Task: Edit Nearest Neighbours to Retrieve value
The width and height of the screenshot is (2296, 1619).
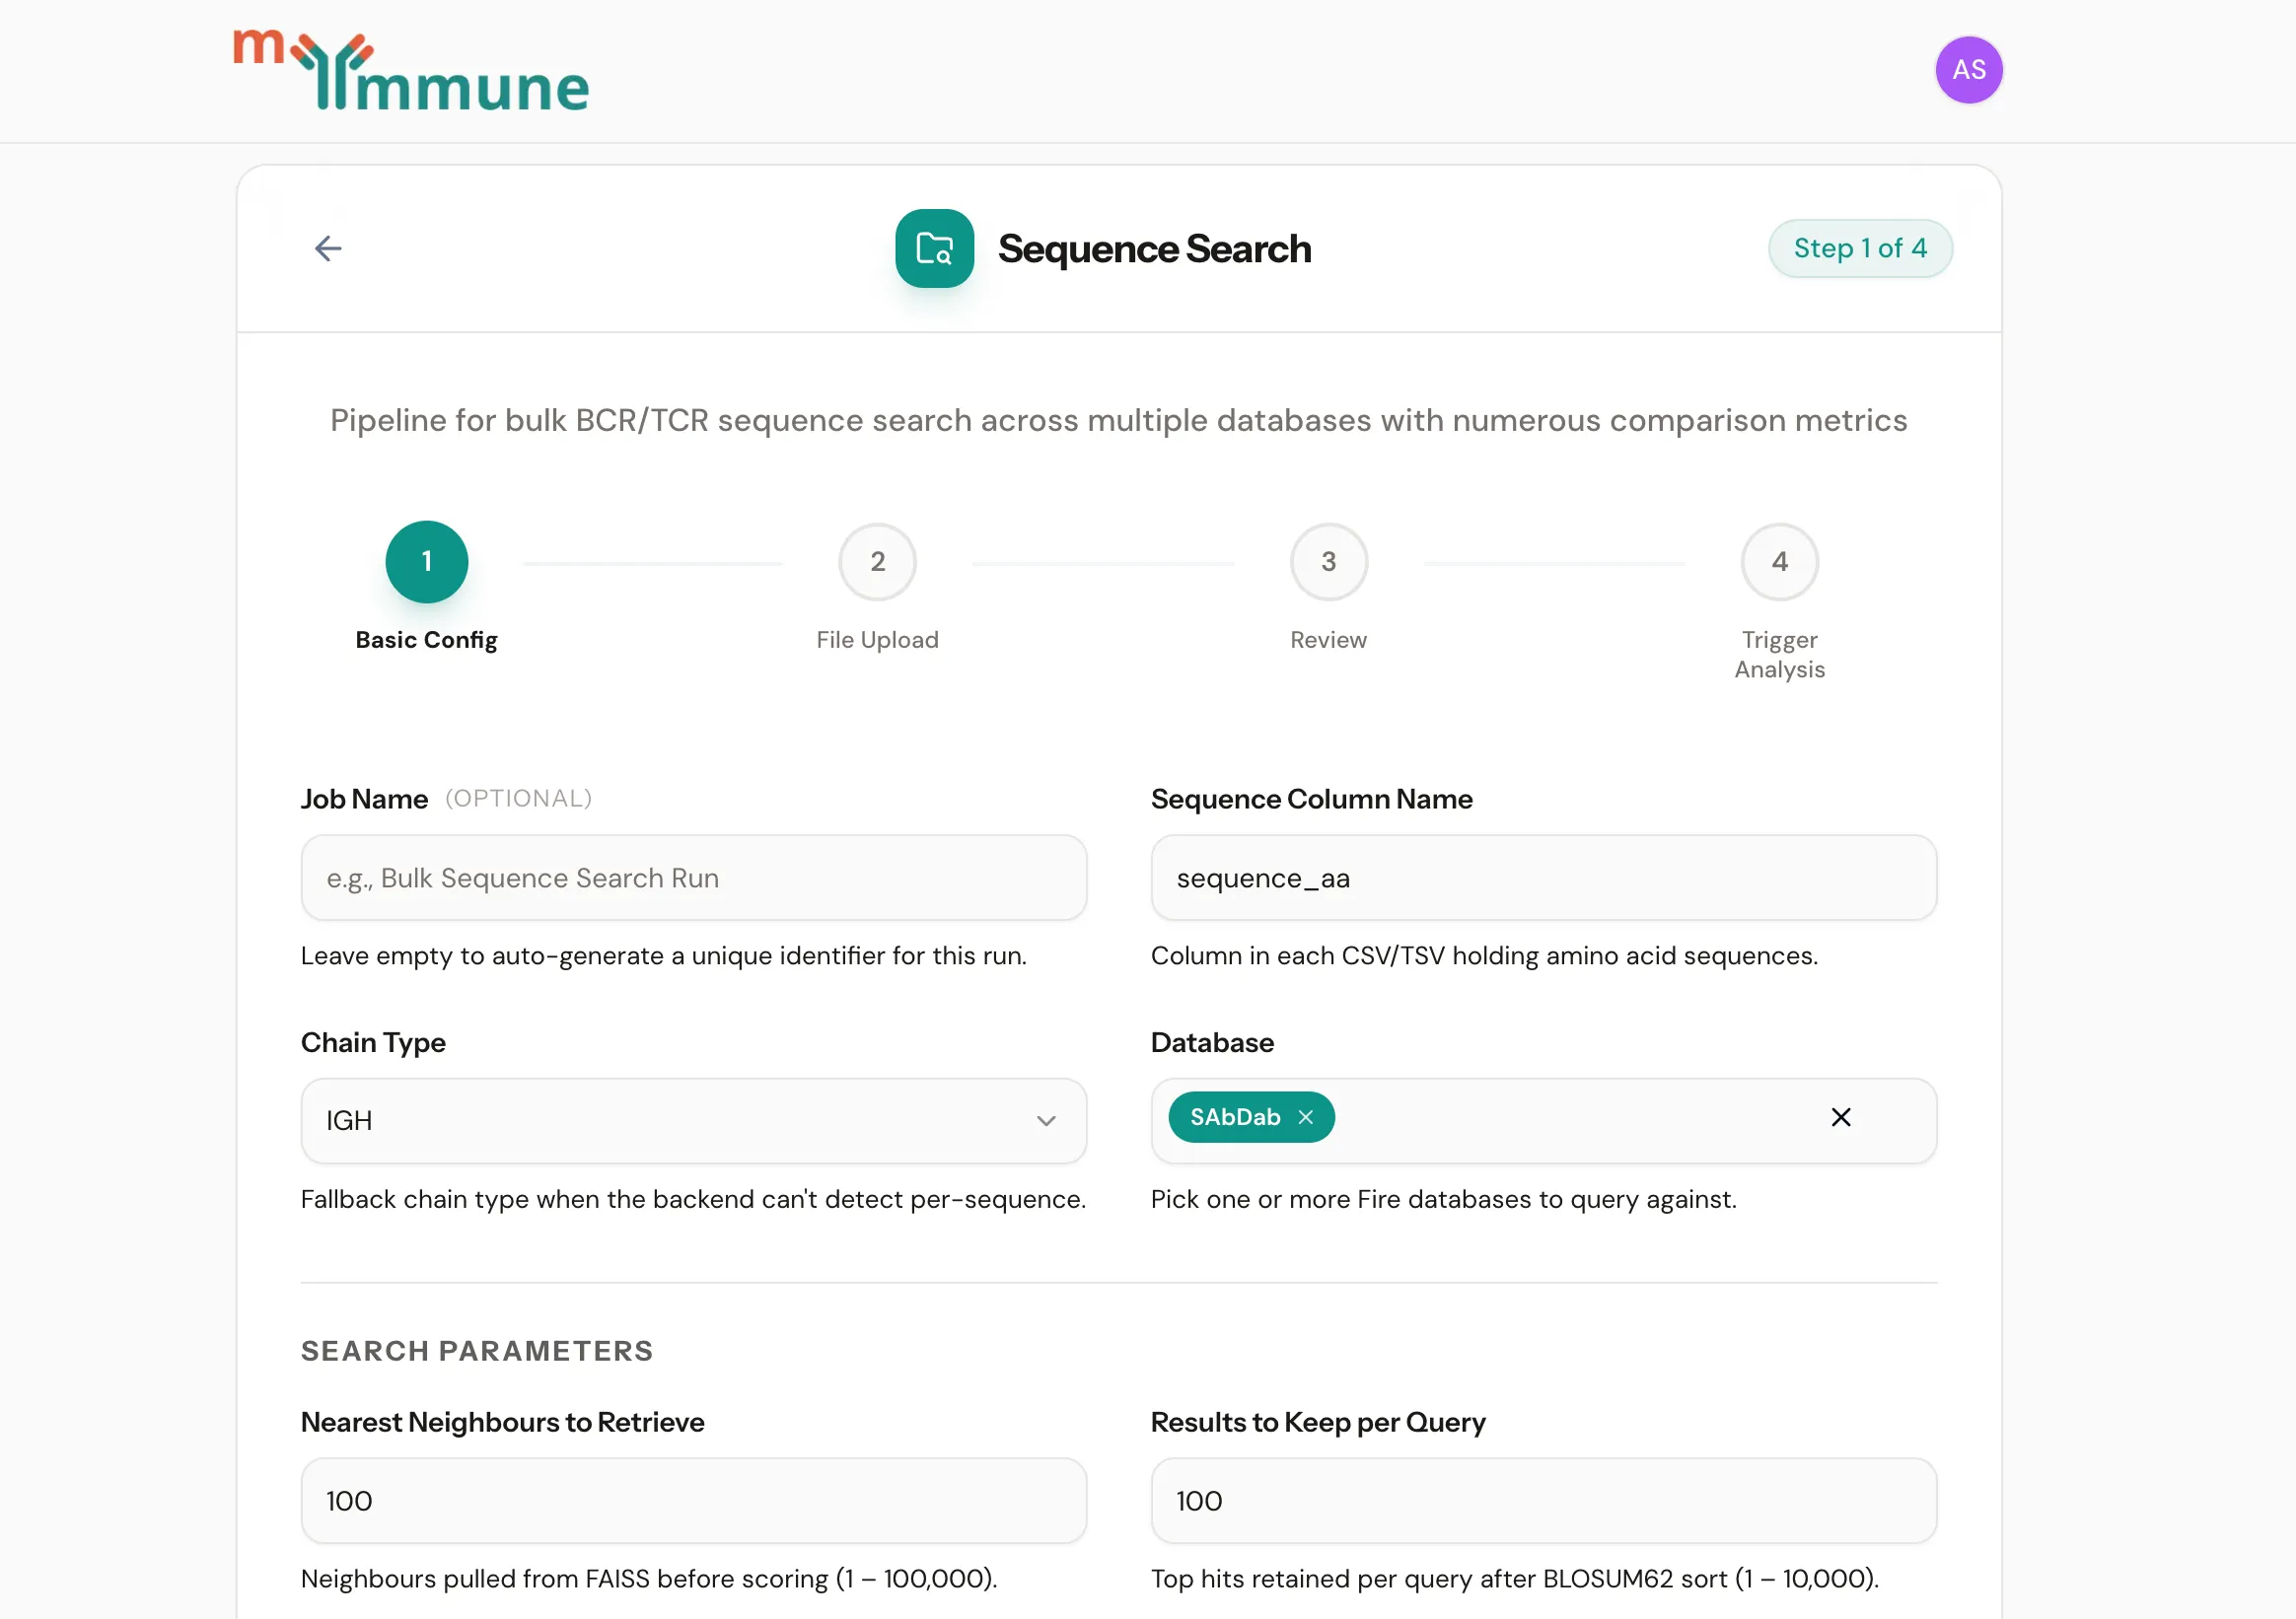Action: point(694,1500)
